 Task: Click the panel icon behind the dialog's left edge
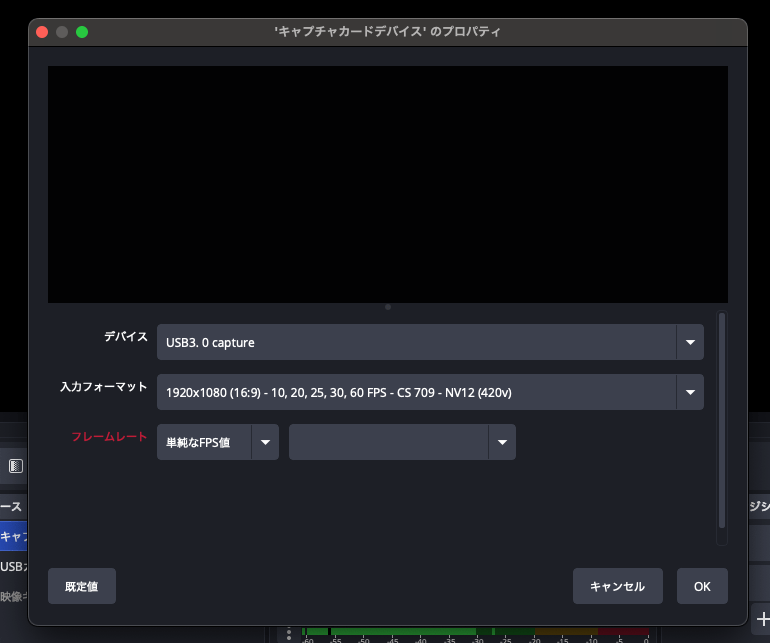click(15, 466)
